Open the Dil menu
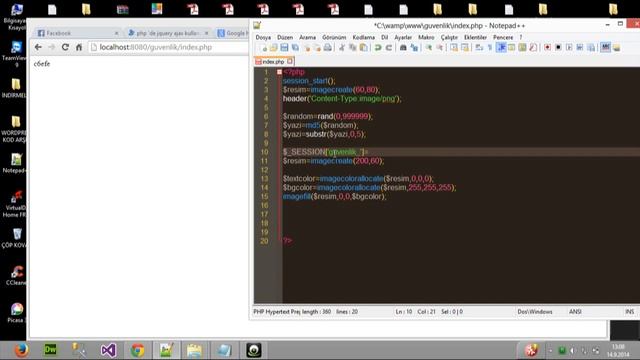The height and width of the screenshot is (360, 640). 384,37
